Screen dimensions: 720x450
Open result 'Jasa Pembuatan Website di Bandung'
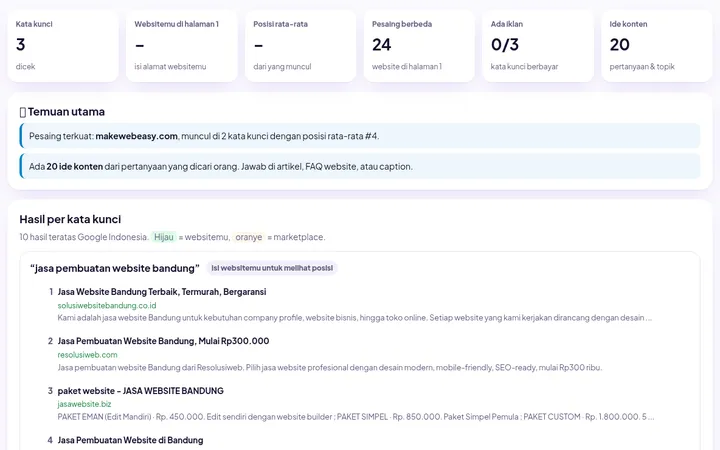[x=130, y=440]
